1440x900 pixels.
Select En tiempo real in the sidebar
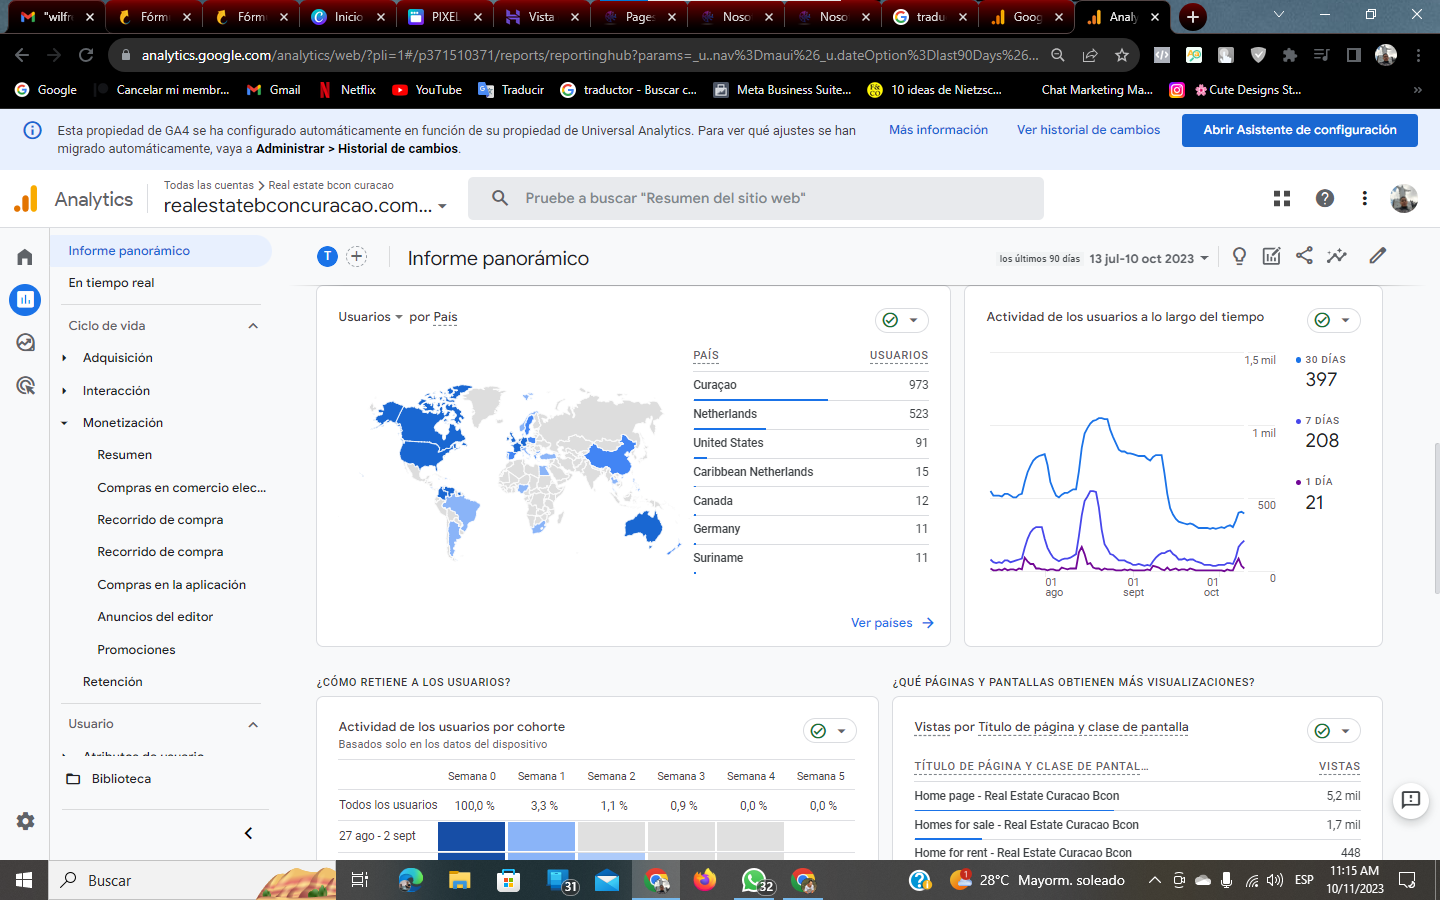112,283
